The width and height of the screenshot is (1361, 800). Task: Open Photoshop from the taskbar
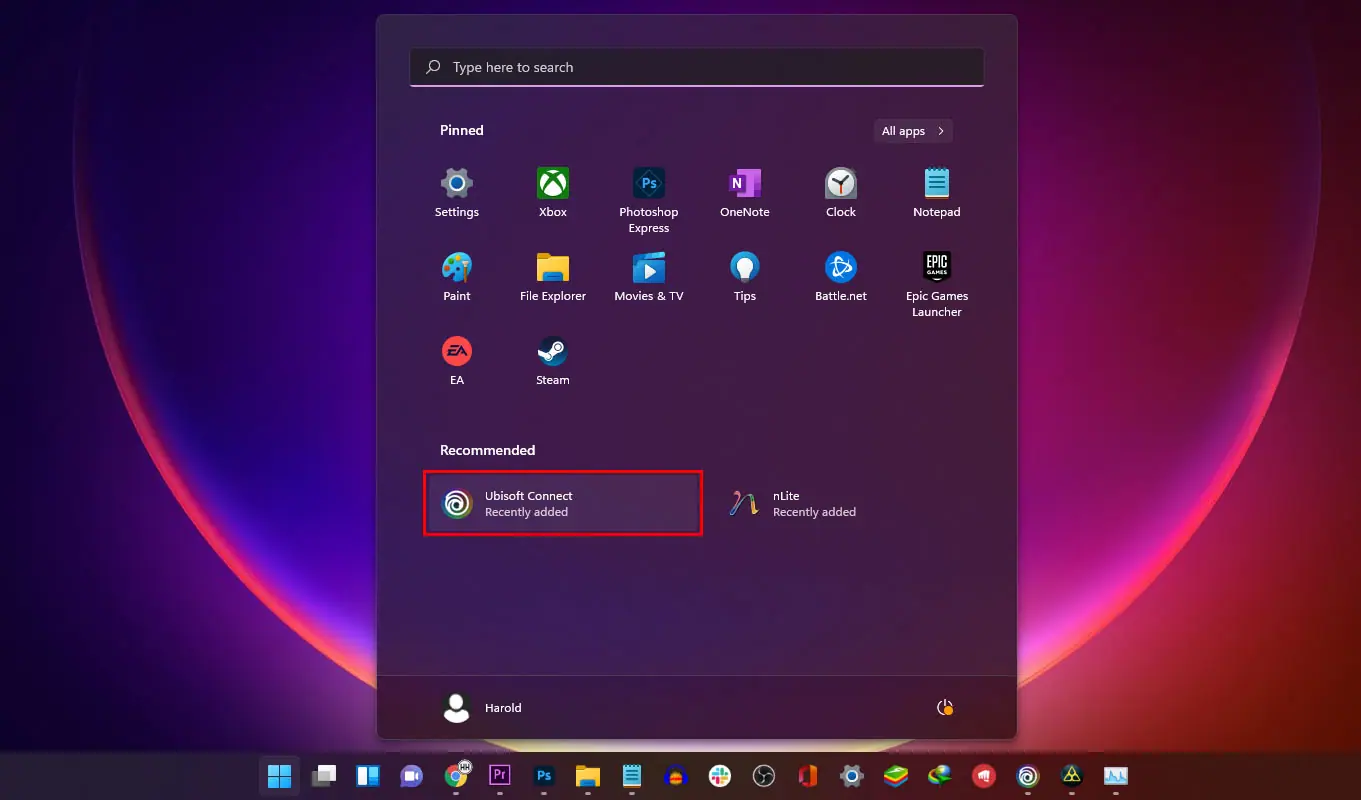coord(544,775)
